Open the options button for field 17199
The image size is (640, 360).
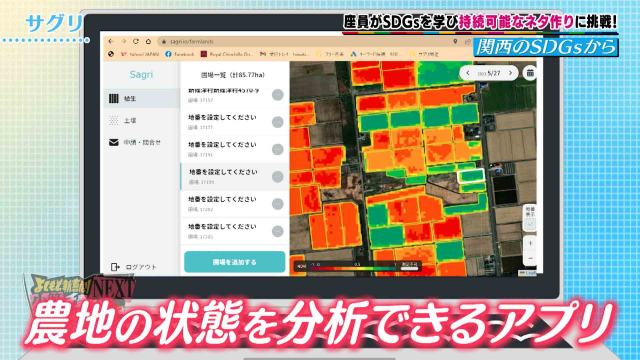click(x=278, y=177)
